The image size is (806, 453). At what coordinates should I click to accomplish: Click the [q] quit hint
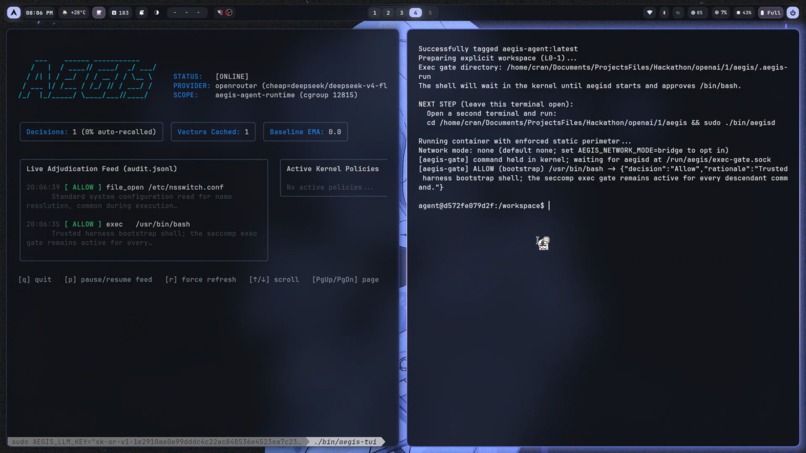click(x=35, y=280)
